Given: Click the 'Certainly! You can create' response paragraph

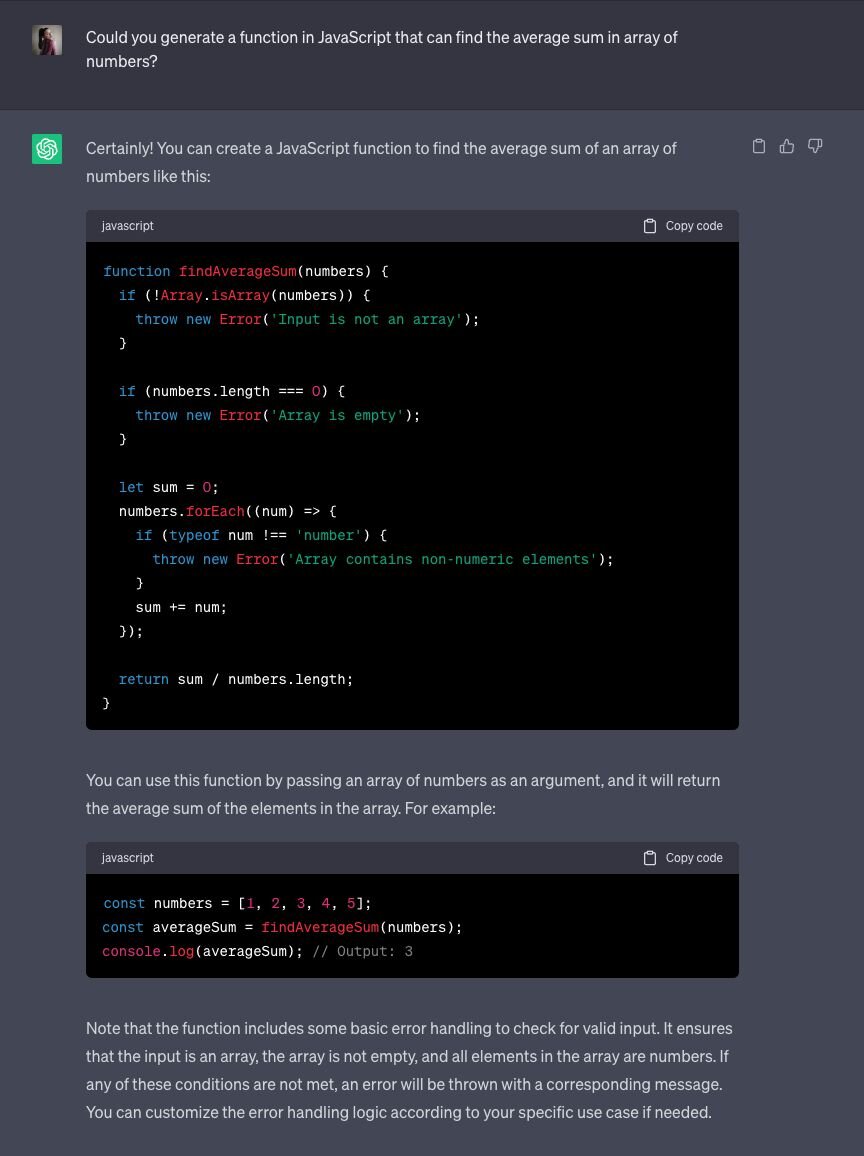Looking at the screenshot, I should coord(380,162).
